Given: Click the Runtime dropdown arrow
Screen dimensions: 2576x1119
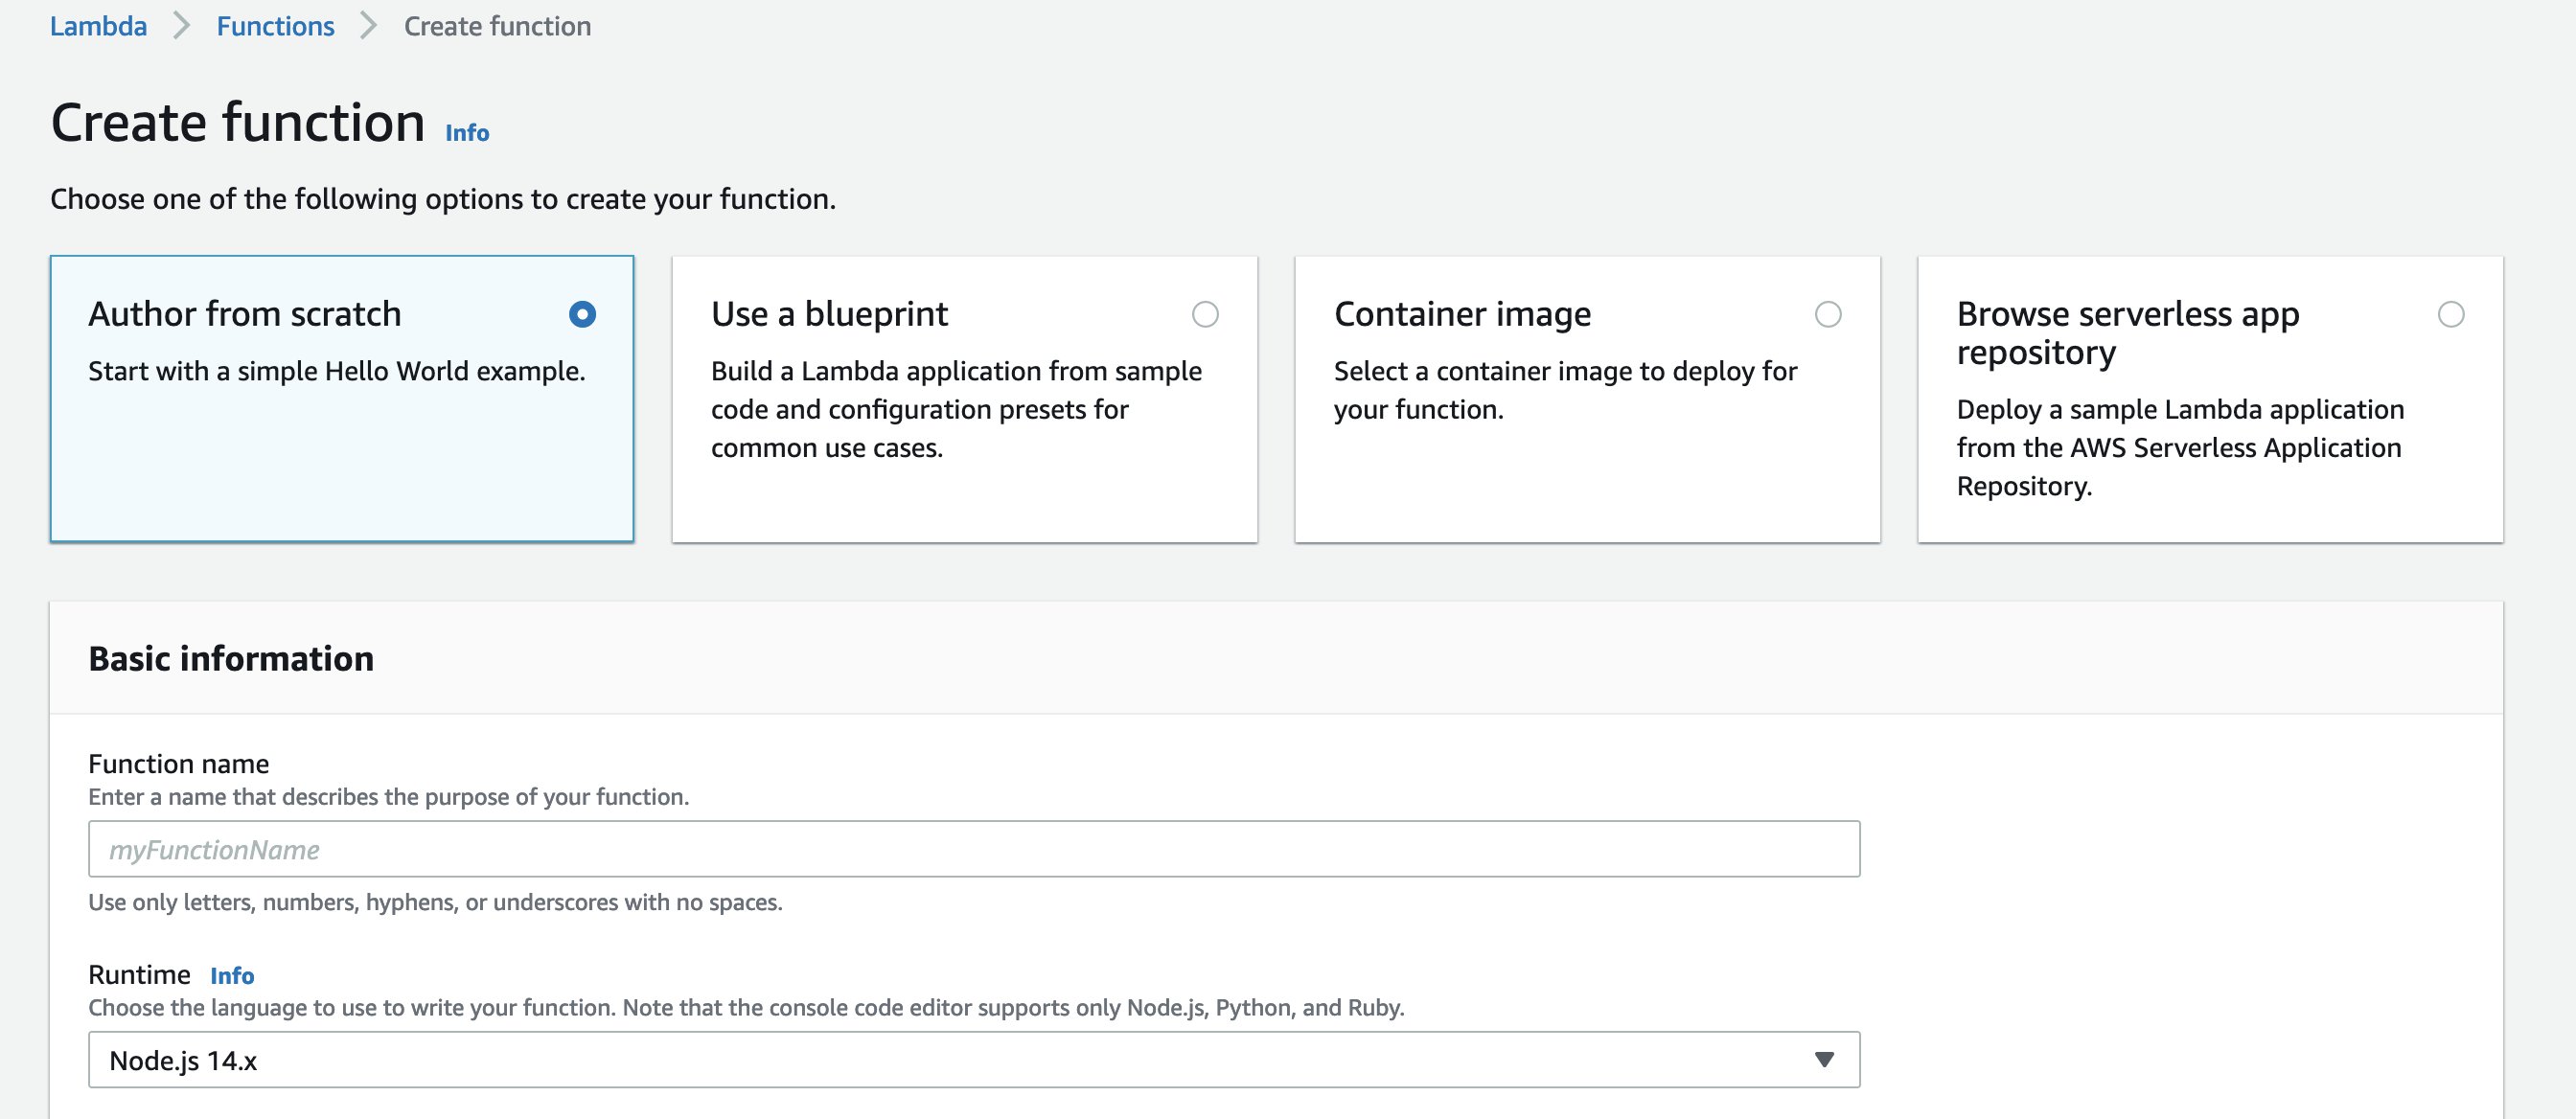Looking at the screenshot, I should click(1824, 1060).
